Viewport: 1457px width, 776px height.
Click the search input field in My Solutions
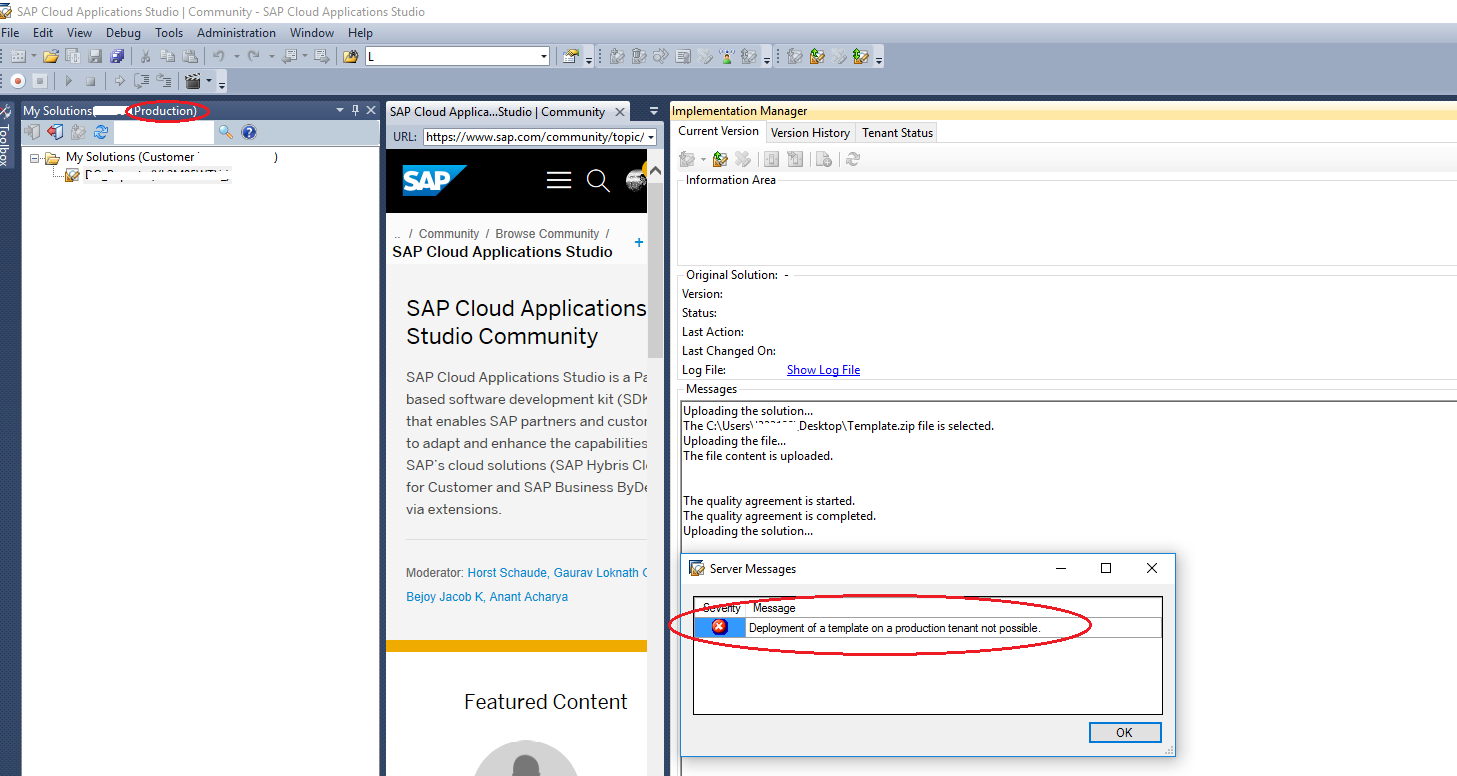click(x=164, y=132)
